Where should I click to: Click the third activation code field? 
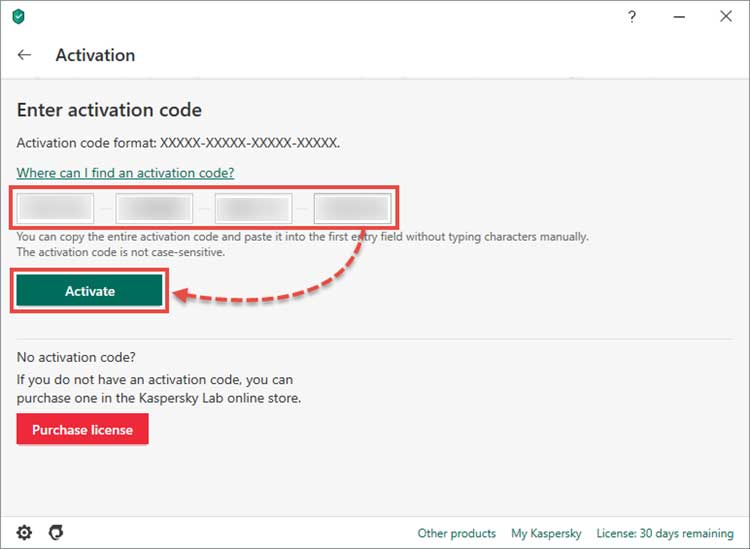[253, 208]
